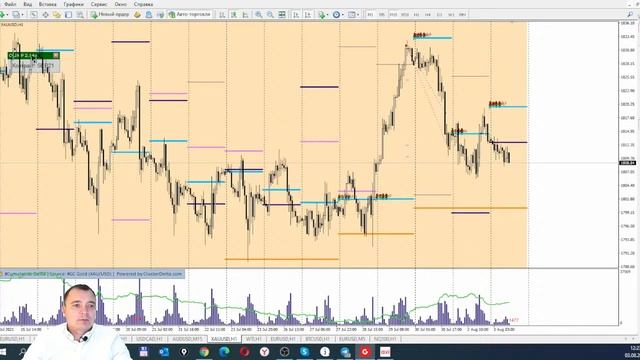Open the Profiles toolbar icon
The width and height of the screenshot is (640, 360).
tap(16, 15)
